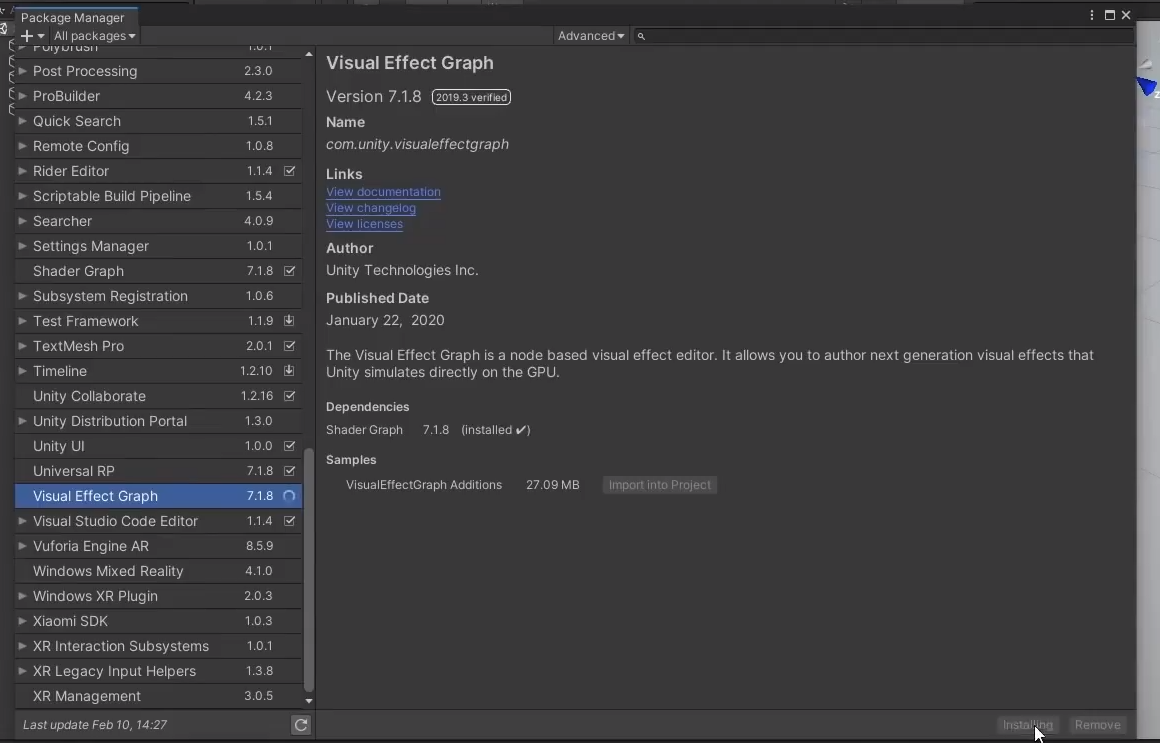Click the package list vertical scrollbar
Viewport: 1160px width, 743px height.
pyautogui.click(x=309, y=570)
